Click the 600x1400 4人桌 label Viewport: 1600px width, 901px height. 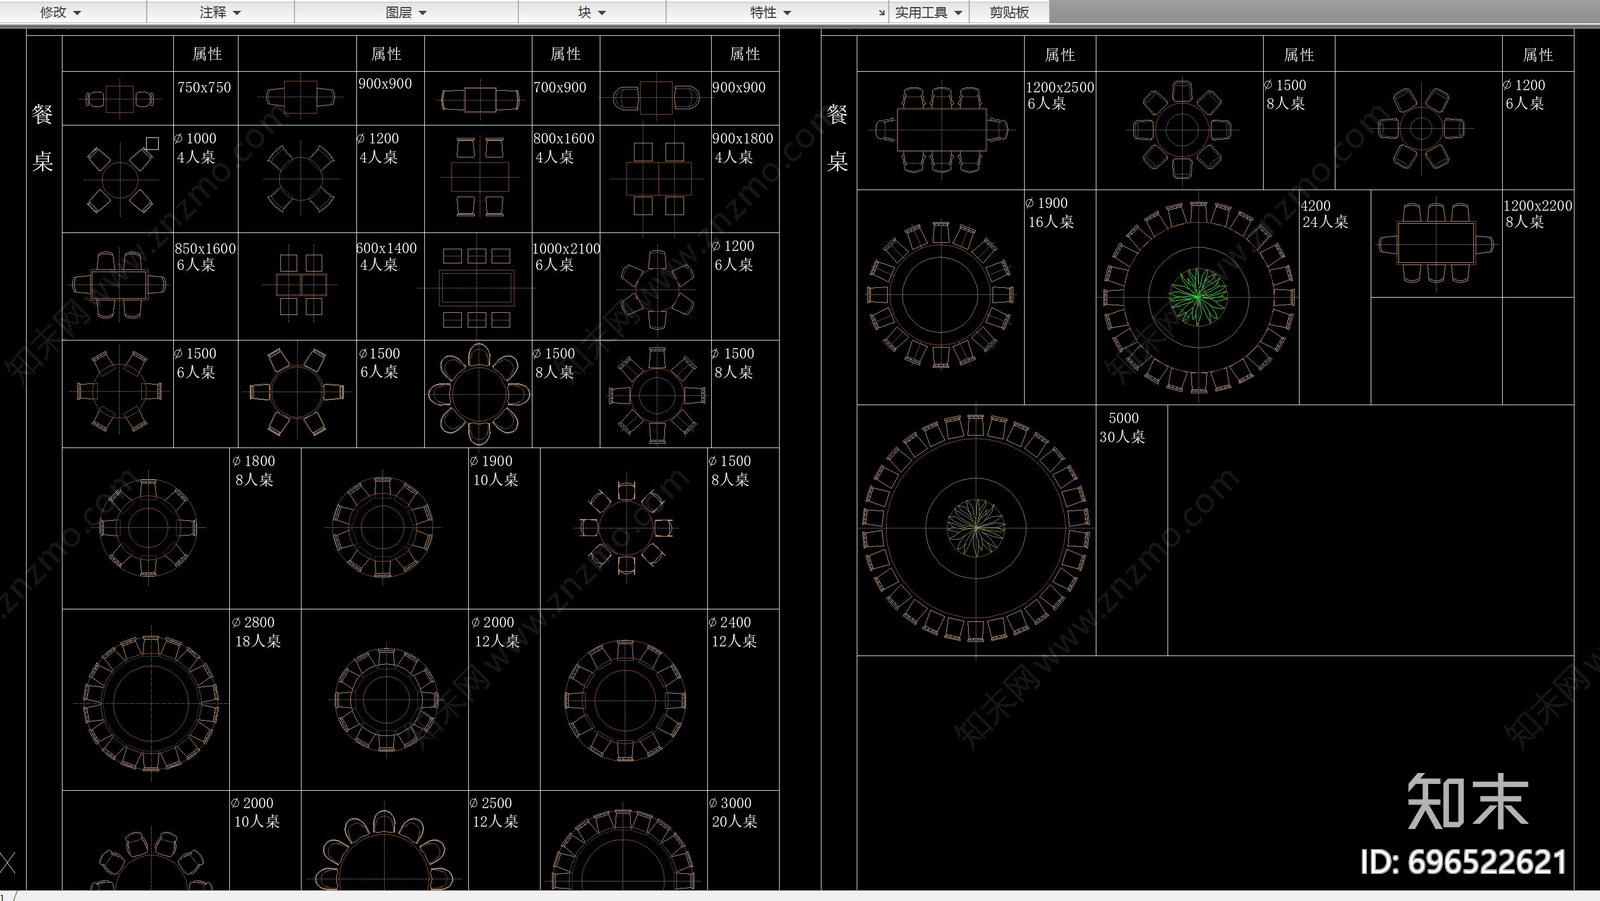(387, 256)
